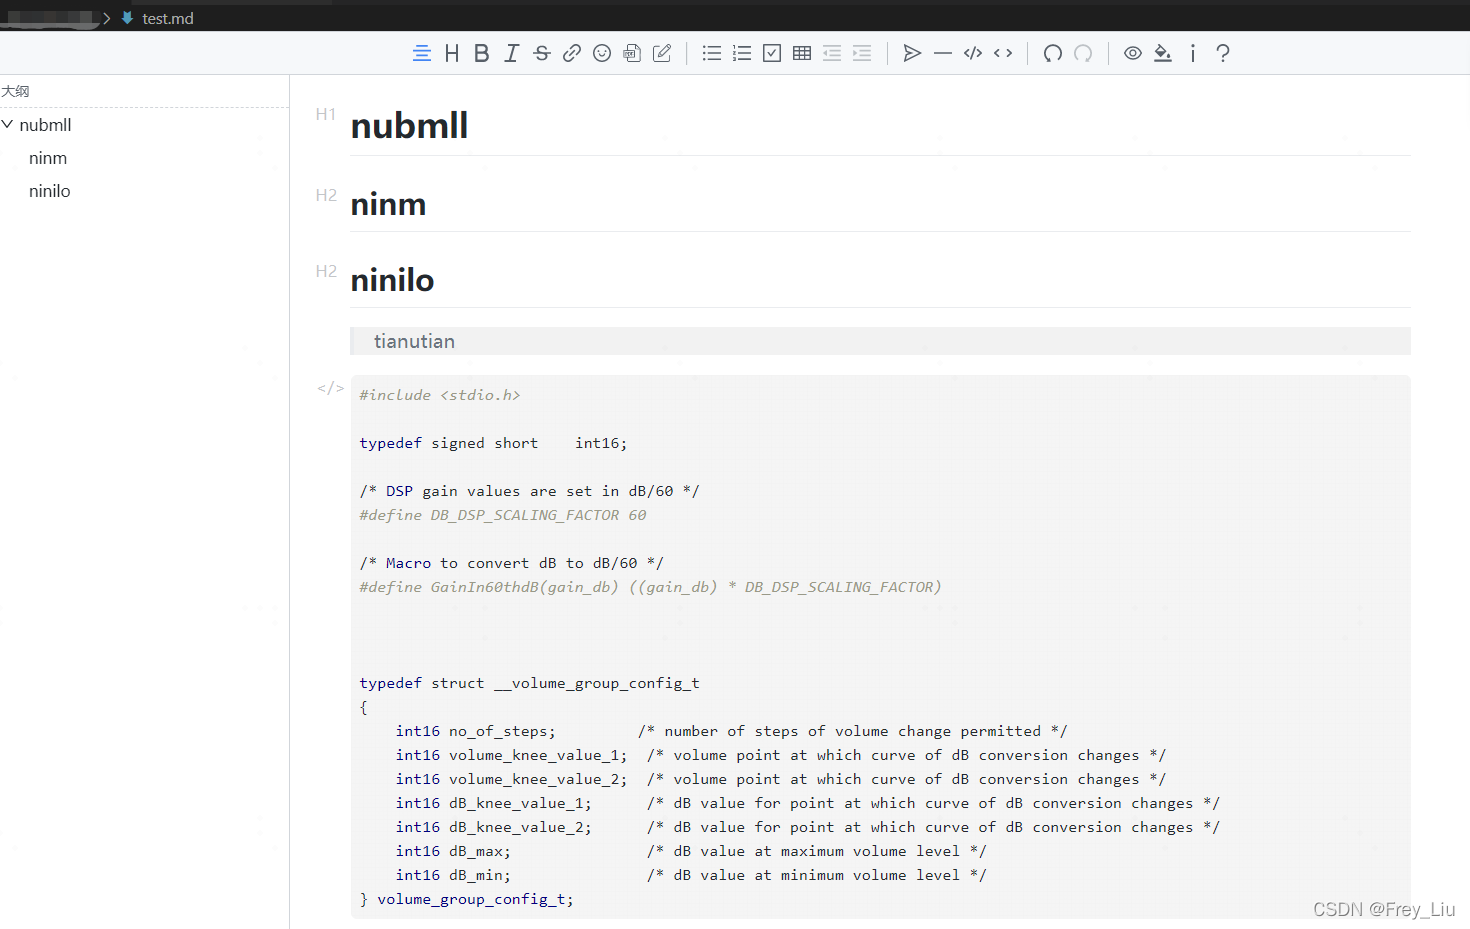Insert a table

pos(801,53)
